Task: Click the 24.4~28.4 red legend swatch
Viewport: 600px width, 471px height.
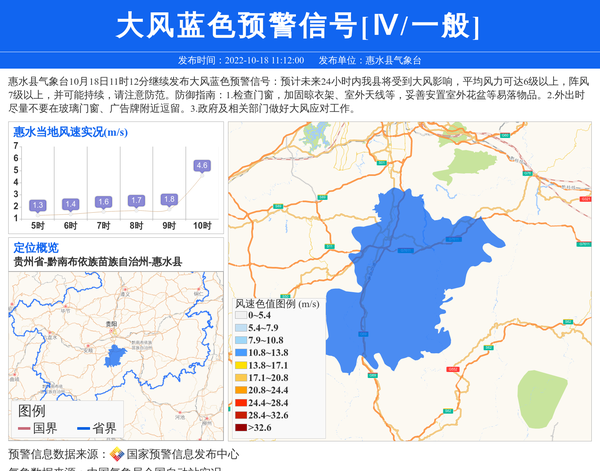Action: point(241,403)
